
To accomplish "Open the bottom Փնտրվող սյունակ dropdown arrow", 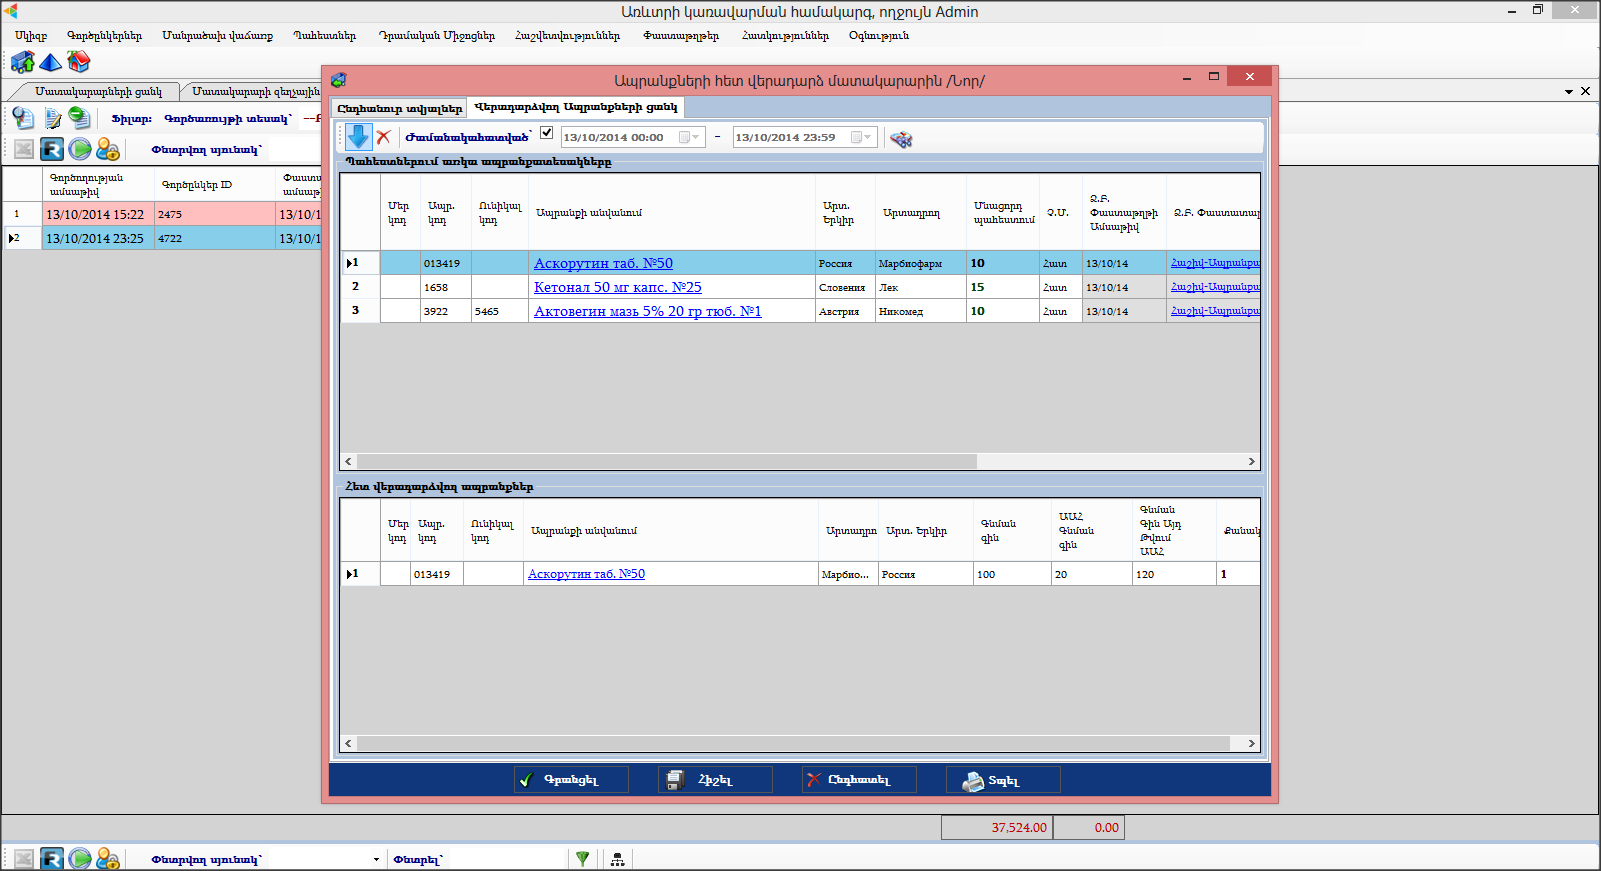I will [376, 860].
